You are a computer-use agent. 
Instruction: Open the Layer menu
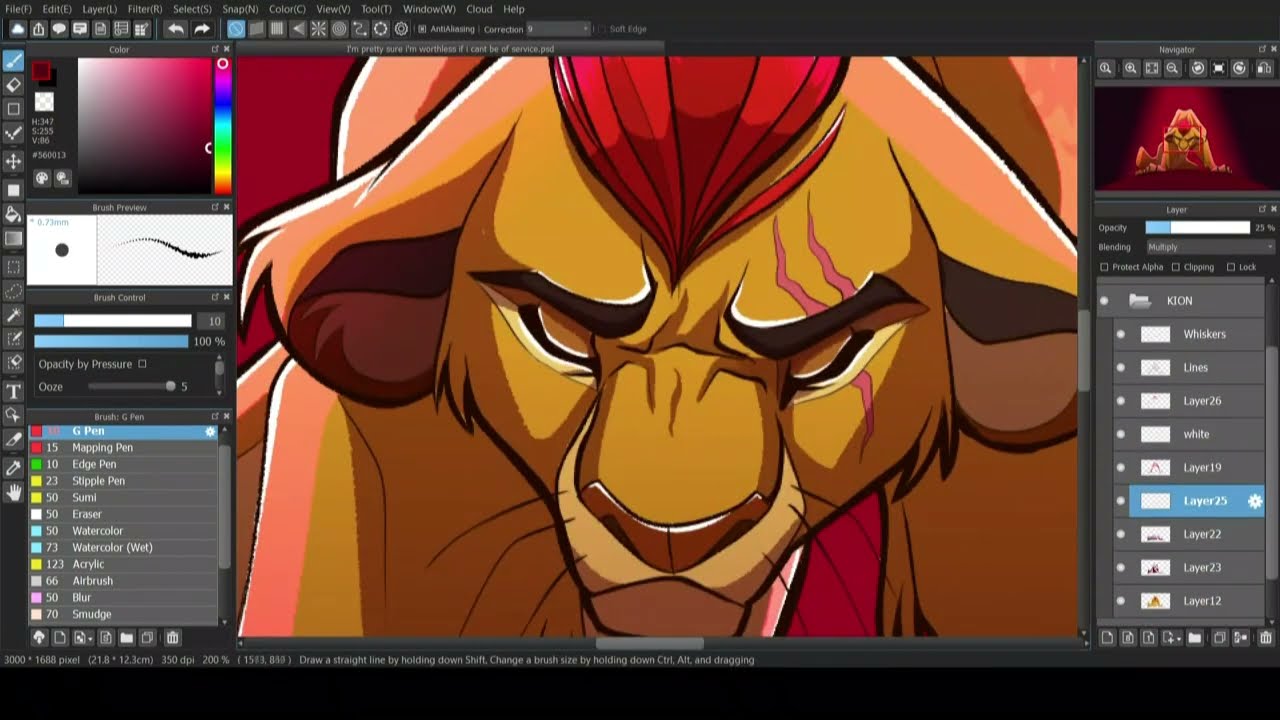(99, 9)
